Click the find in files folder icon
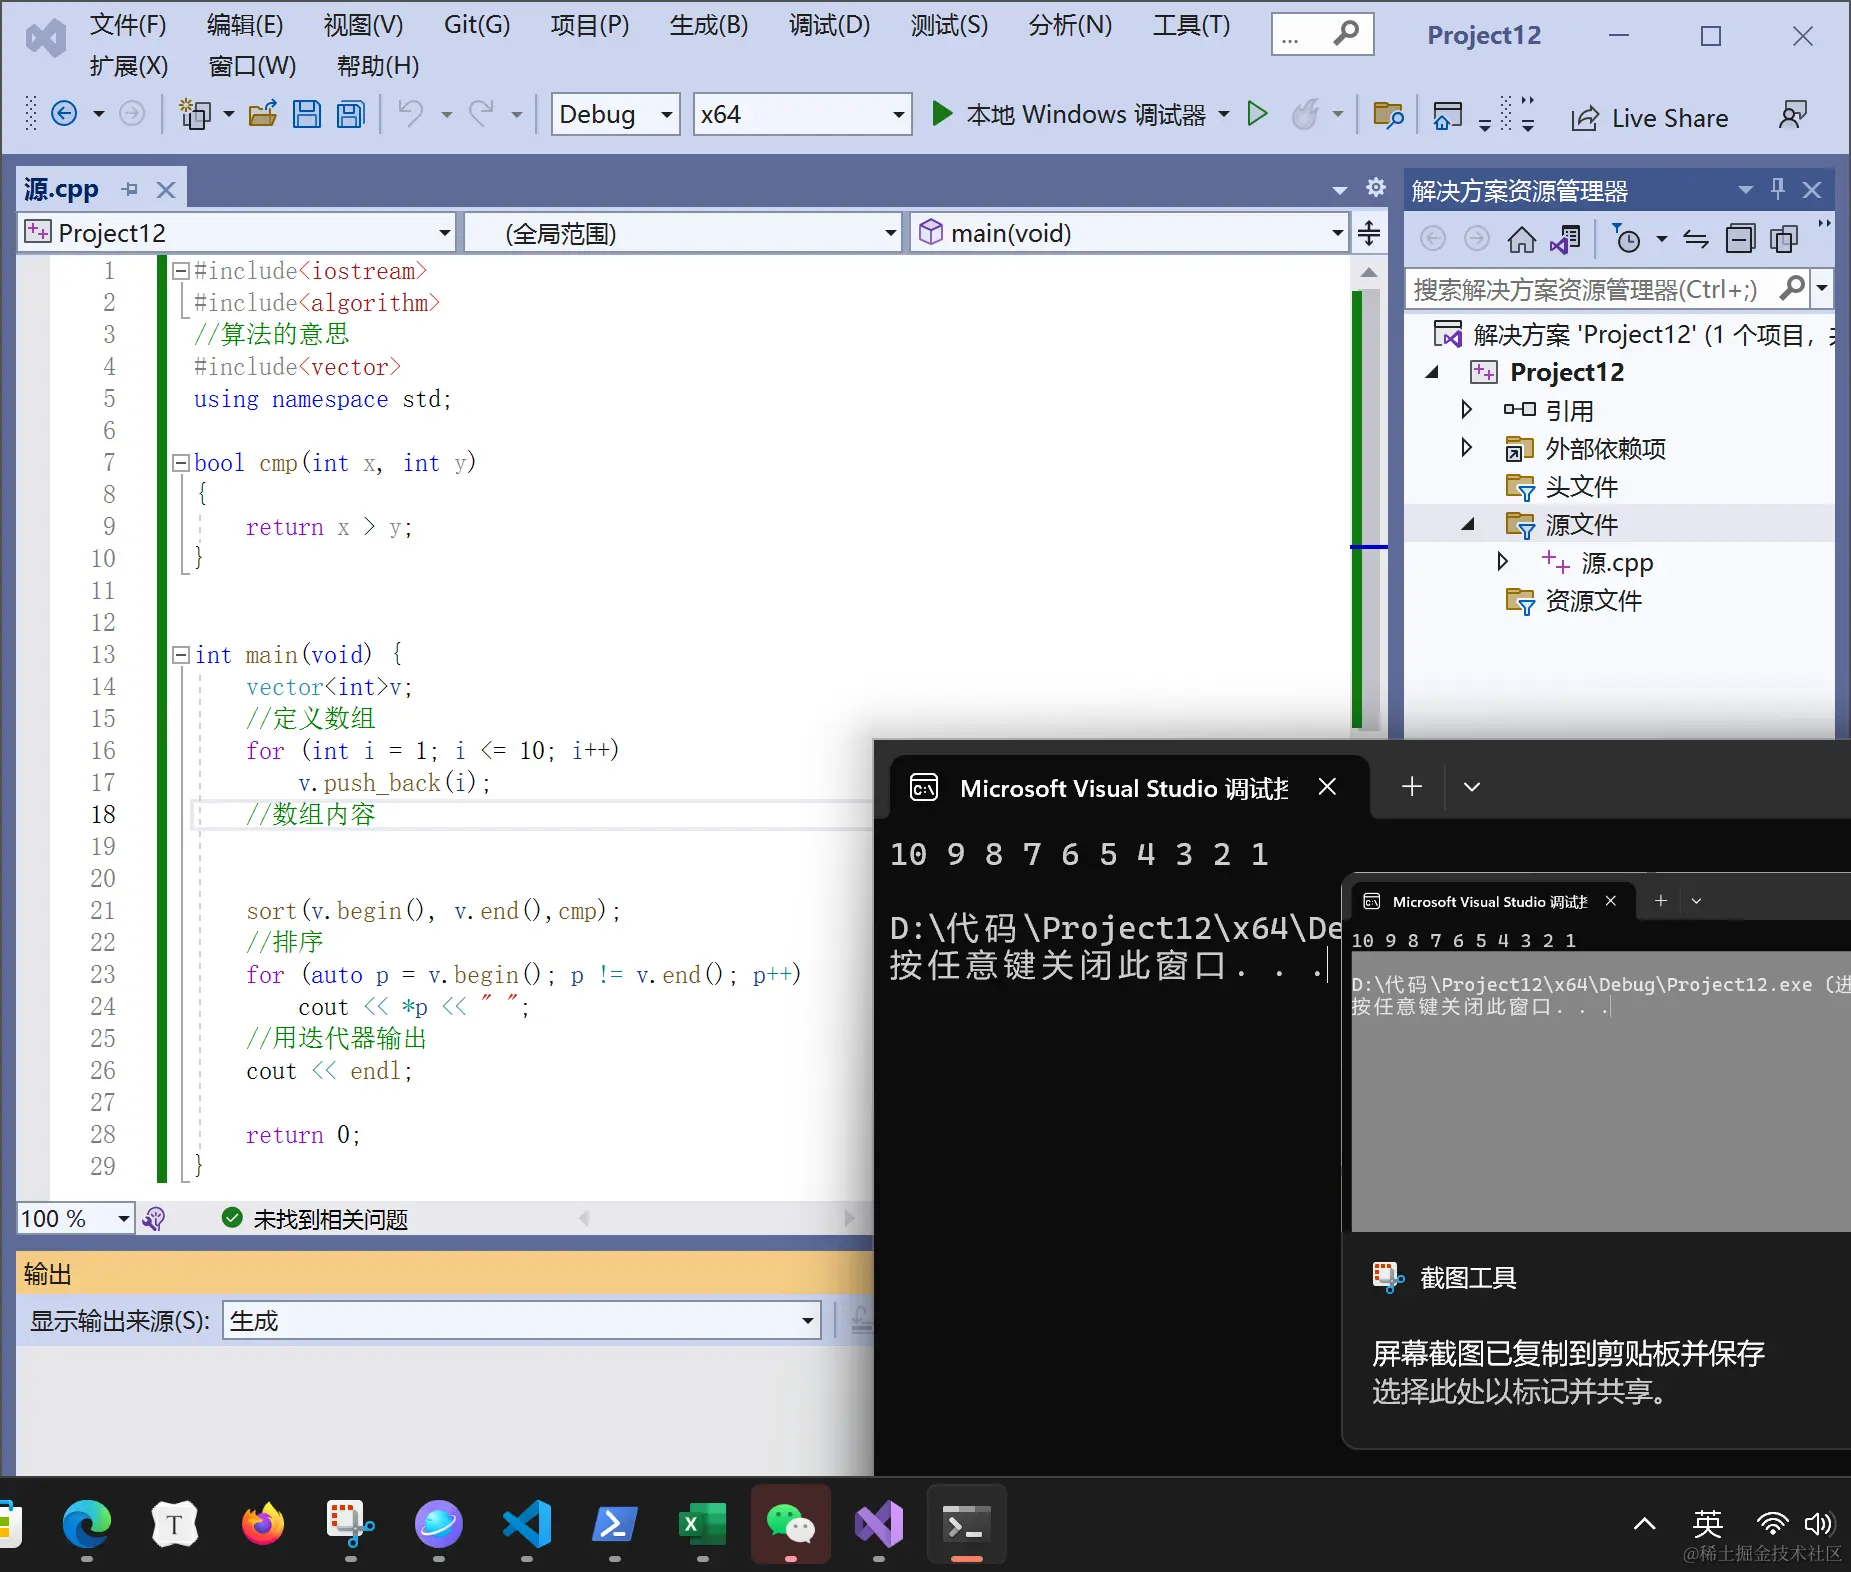 1388,115
